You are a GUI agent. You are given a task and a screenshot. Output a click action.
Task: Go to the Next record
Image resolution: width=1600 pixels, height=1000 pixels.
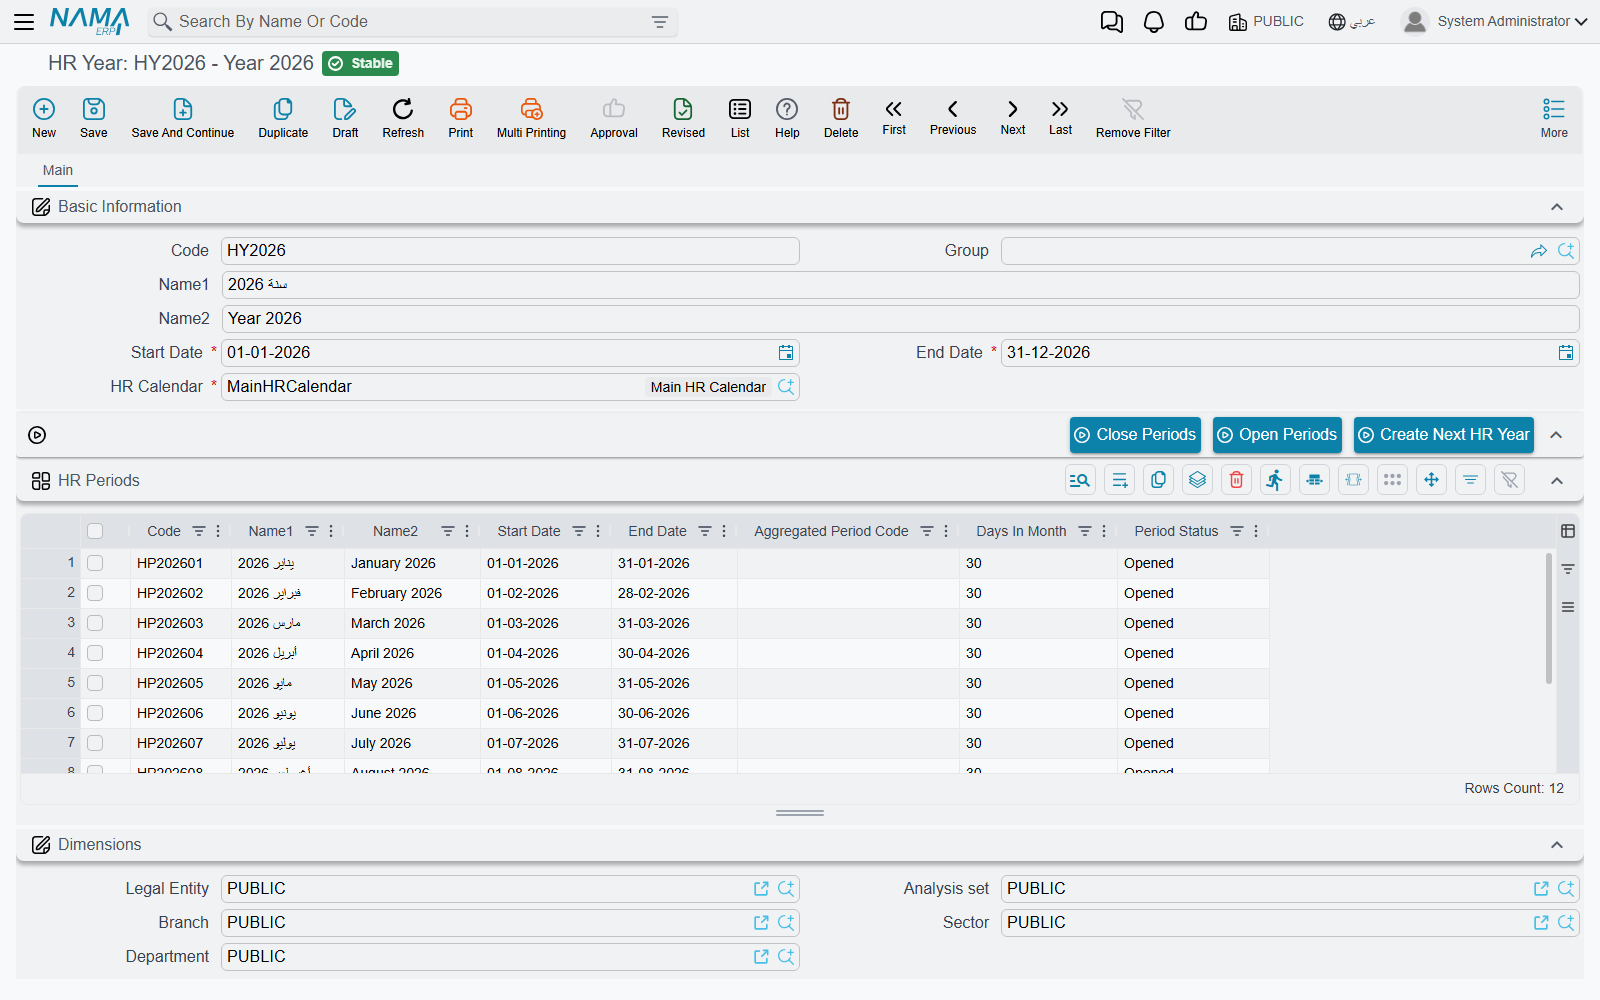(x=1013, y=117)
